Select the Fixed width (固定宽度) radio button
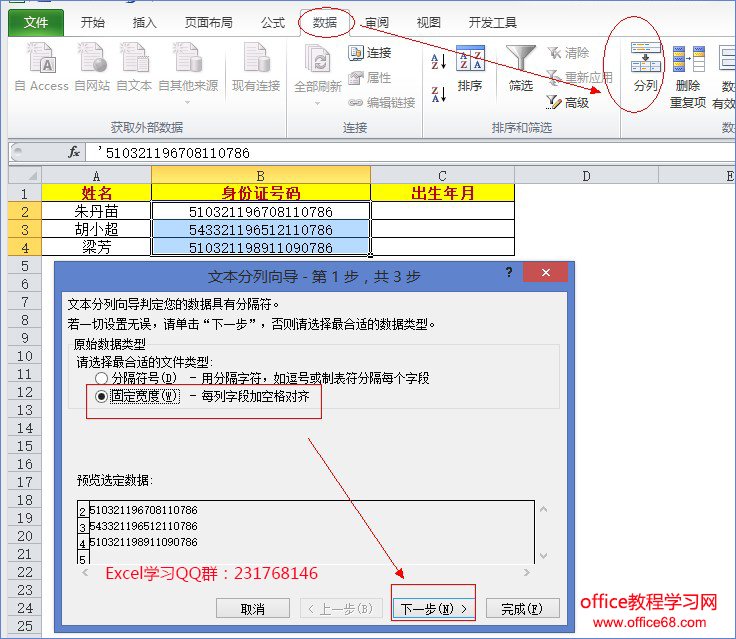The height and width of the screenshot is (639, 736). 101,396
